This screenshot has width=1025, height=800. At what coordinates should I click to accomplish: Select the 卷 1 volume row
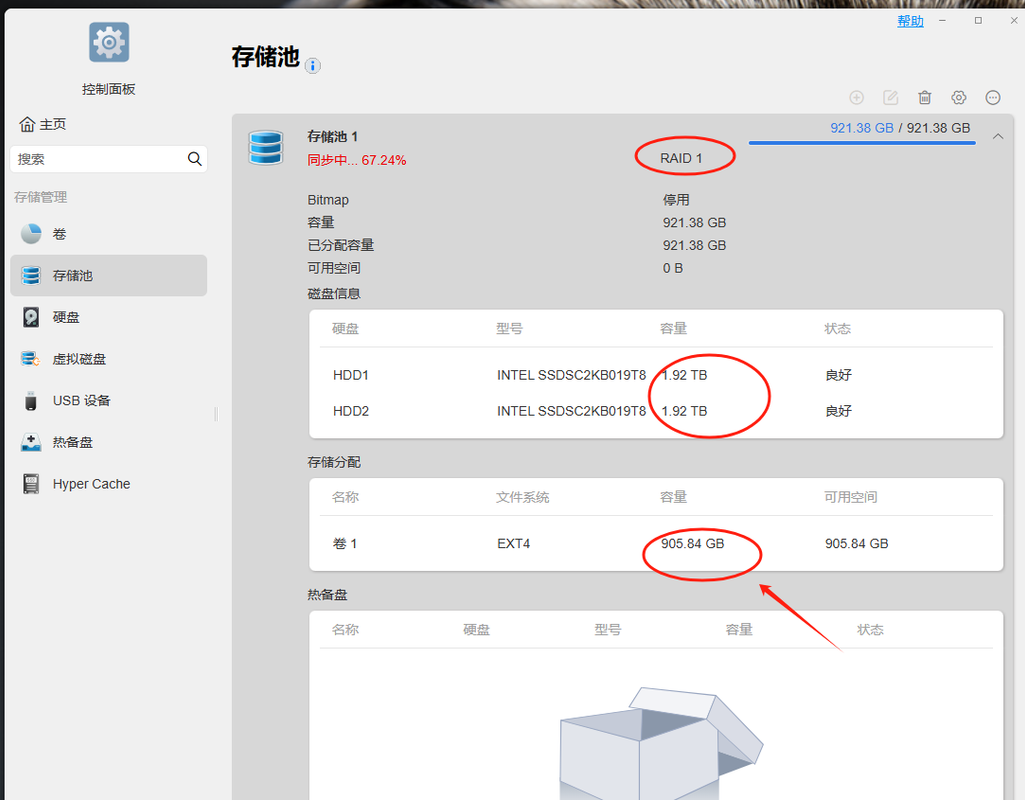coord(656,544)
